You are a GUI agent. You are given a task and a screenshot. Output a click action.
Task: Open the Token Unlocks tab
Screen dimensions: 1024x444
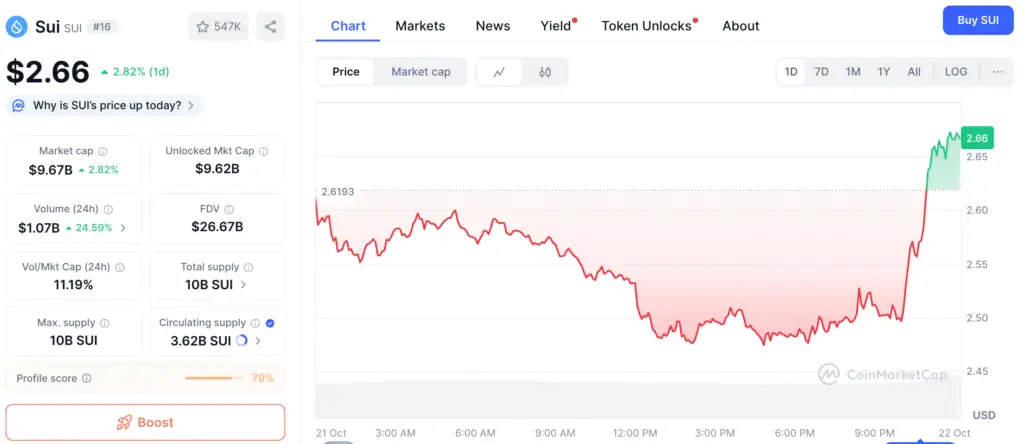(x=646, y=26)
